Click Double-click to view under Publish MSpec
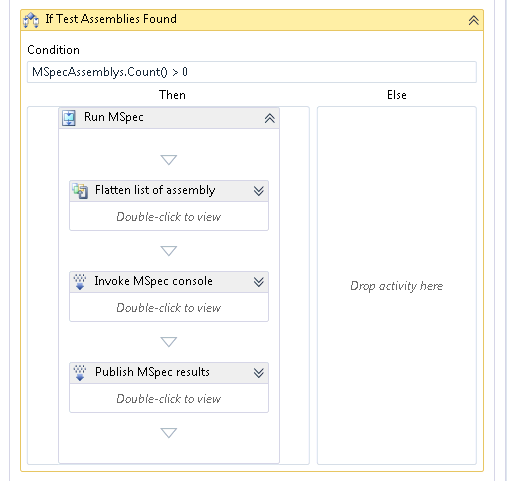 click(x=169, y=399)
